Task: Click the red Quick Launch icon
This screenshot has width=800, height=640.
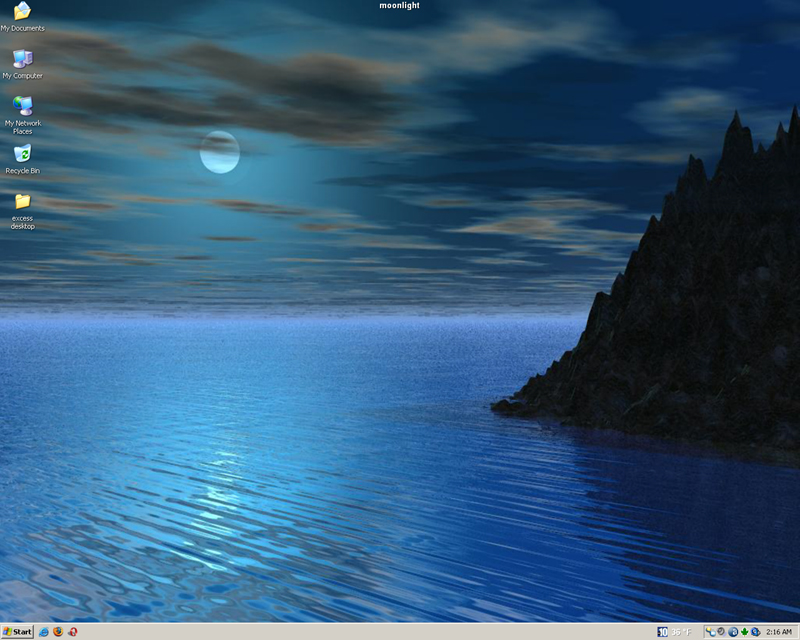Action: point(73,632)
